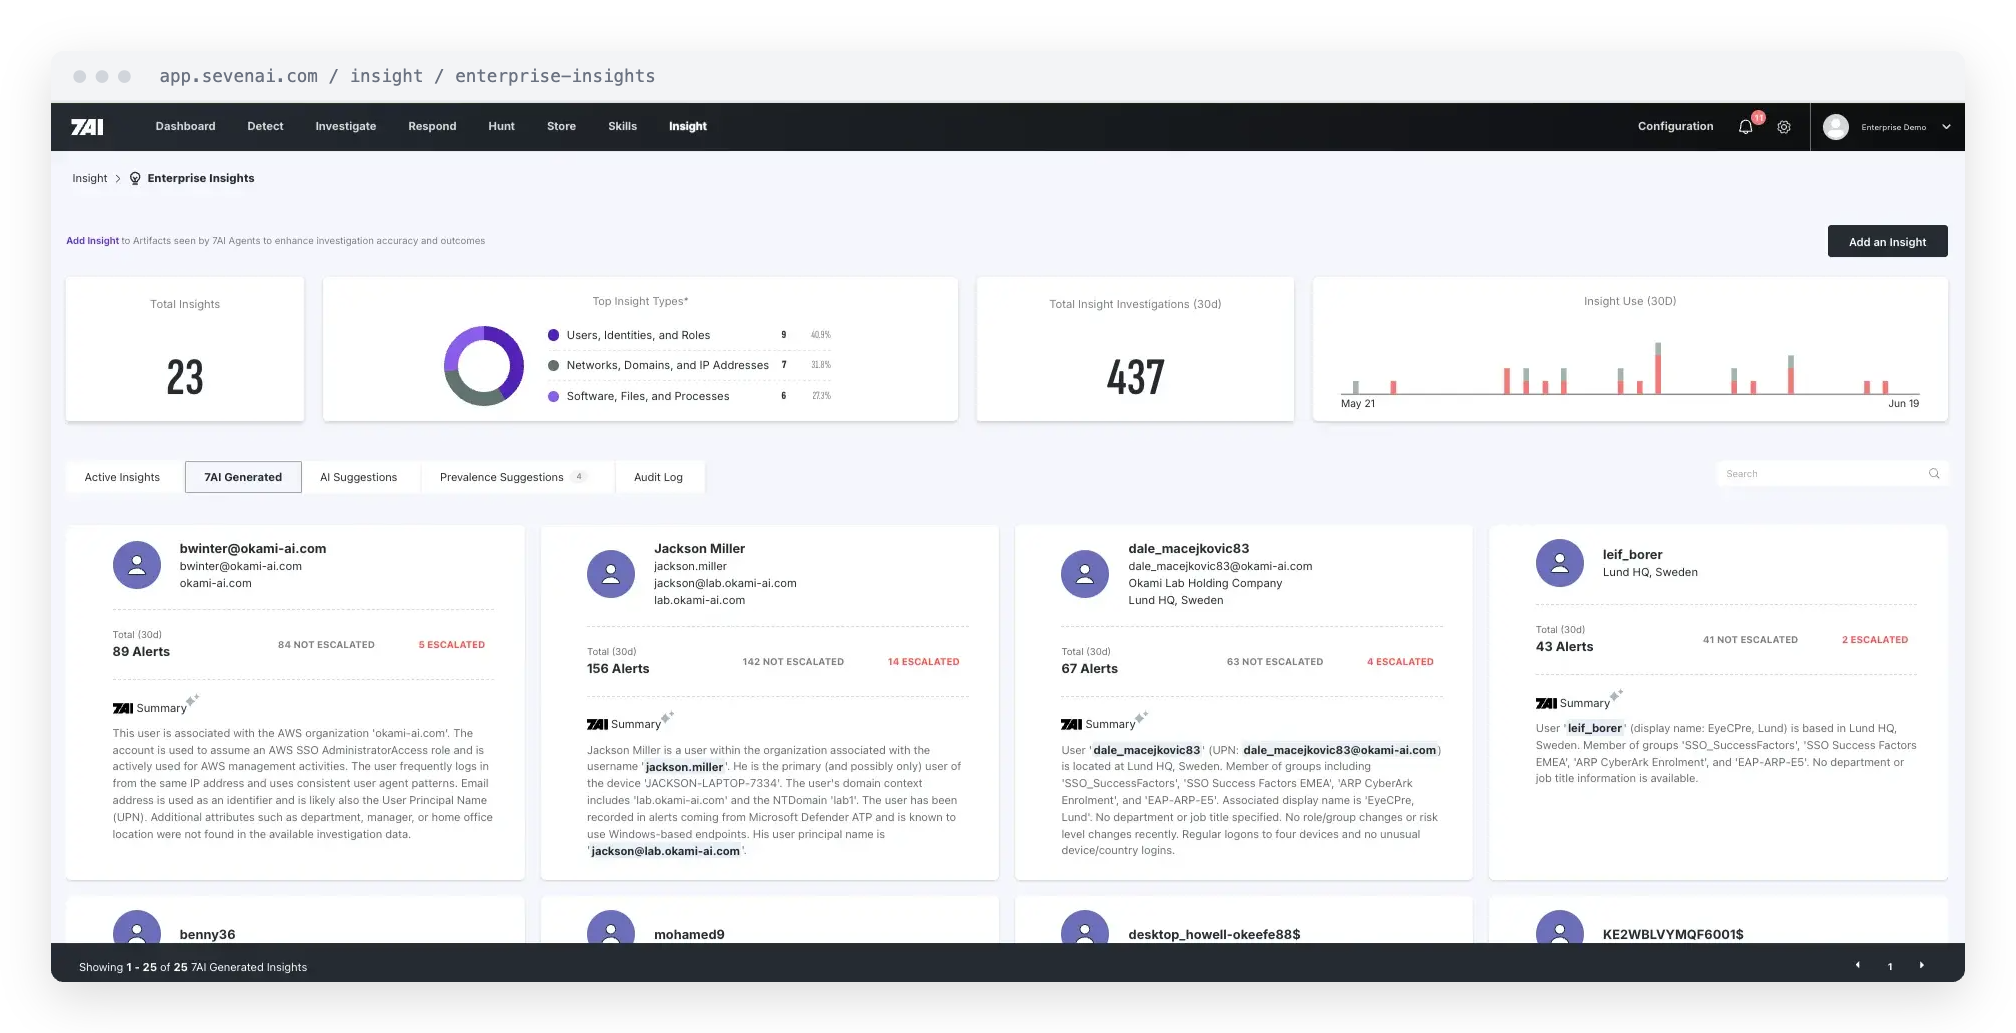Image resolution: width=2016 pixels, height=1033 pixels.
Task: Click the Top Insight Types donut chart
Action: [x=484, y=365]
